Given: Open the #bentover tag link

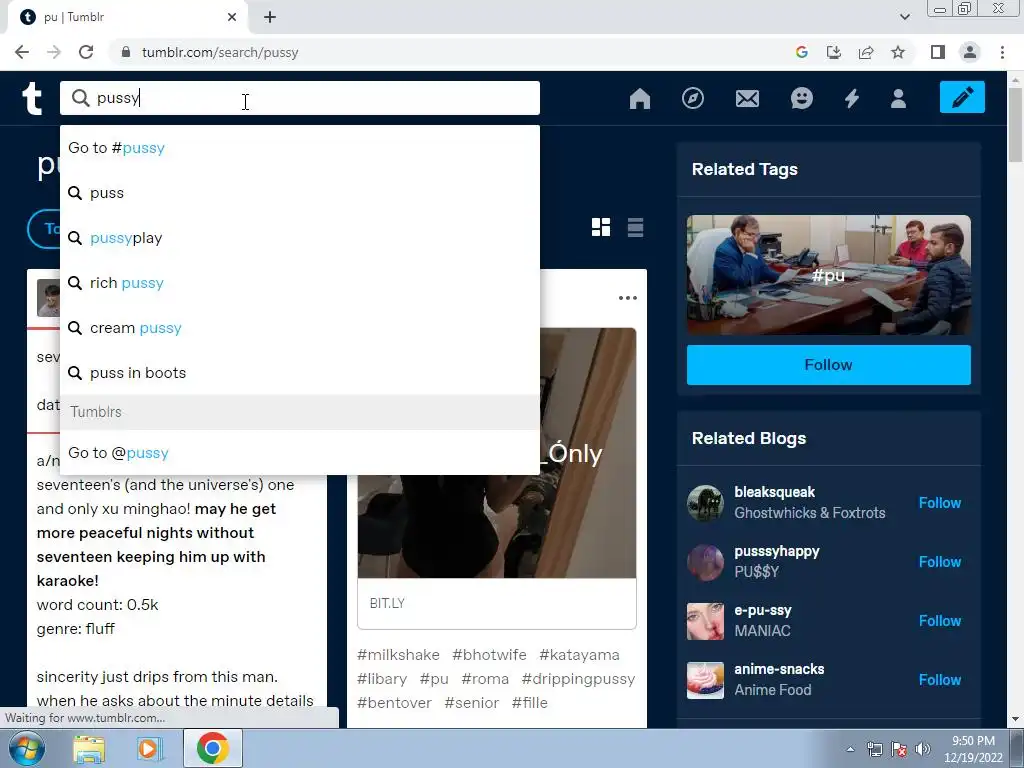Looking at the screenshot, I should [394, 703].
